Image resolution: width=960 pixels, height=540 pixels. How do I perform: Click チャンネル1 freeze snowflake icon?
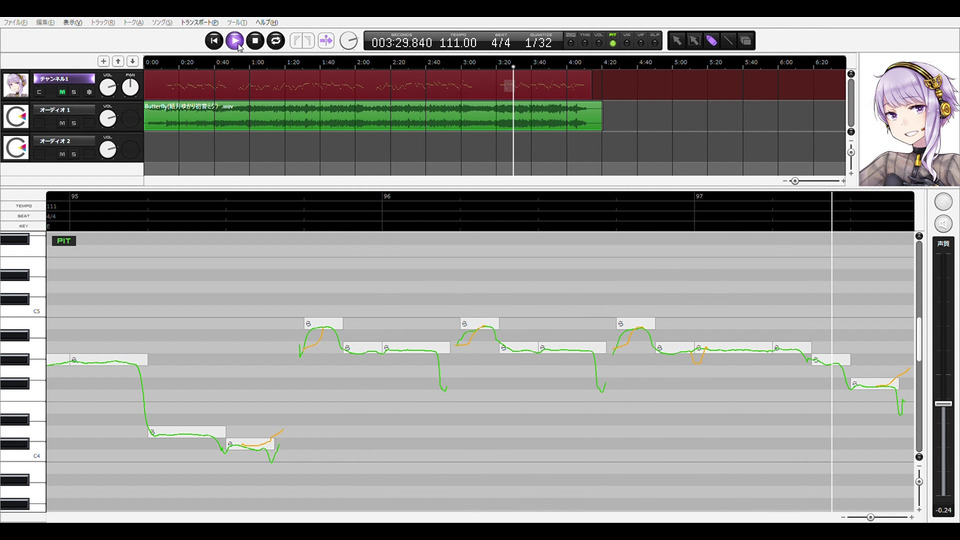coord(89,92)
